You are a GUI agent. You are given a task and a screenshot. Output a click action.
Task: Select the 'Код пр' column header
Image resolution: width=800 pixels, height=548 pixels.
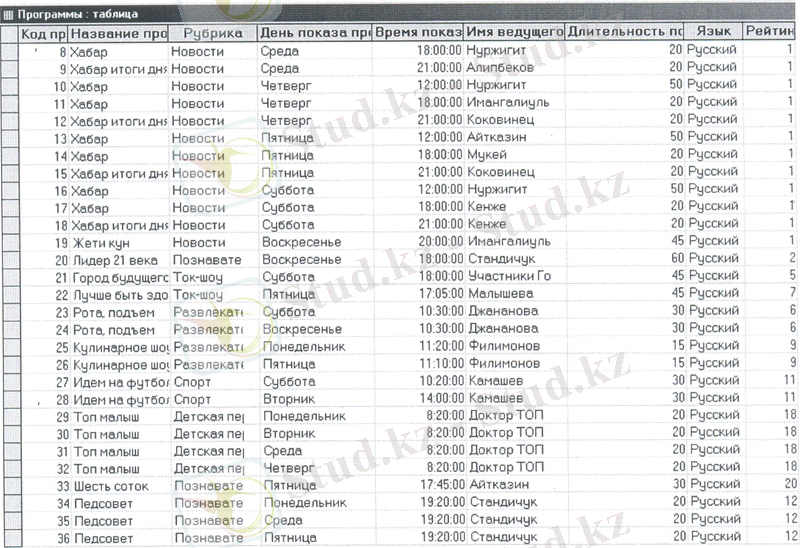pyautogui.click(x=44, y=34)
